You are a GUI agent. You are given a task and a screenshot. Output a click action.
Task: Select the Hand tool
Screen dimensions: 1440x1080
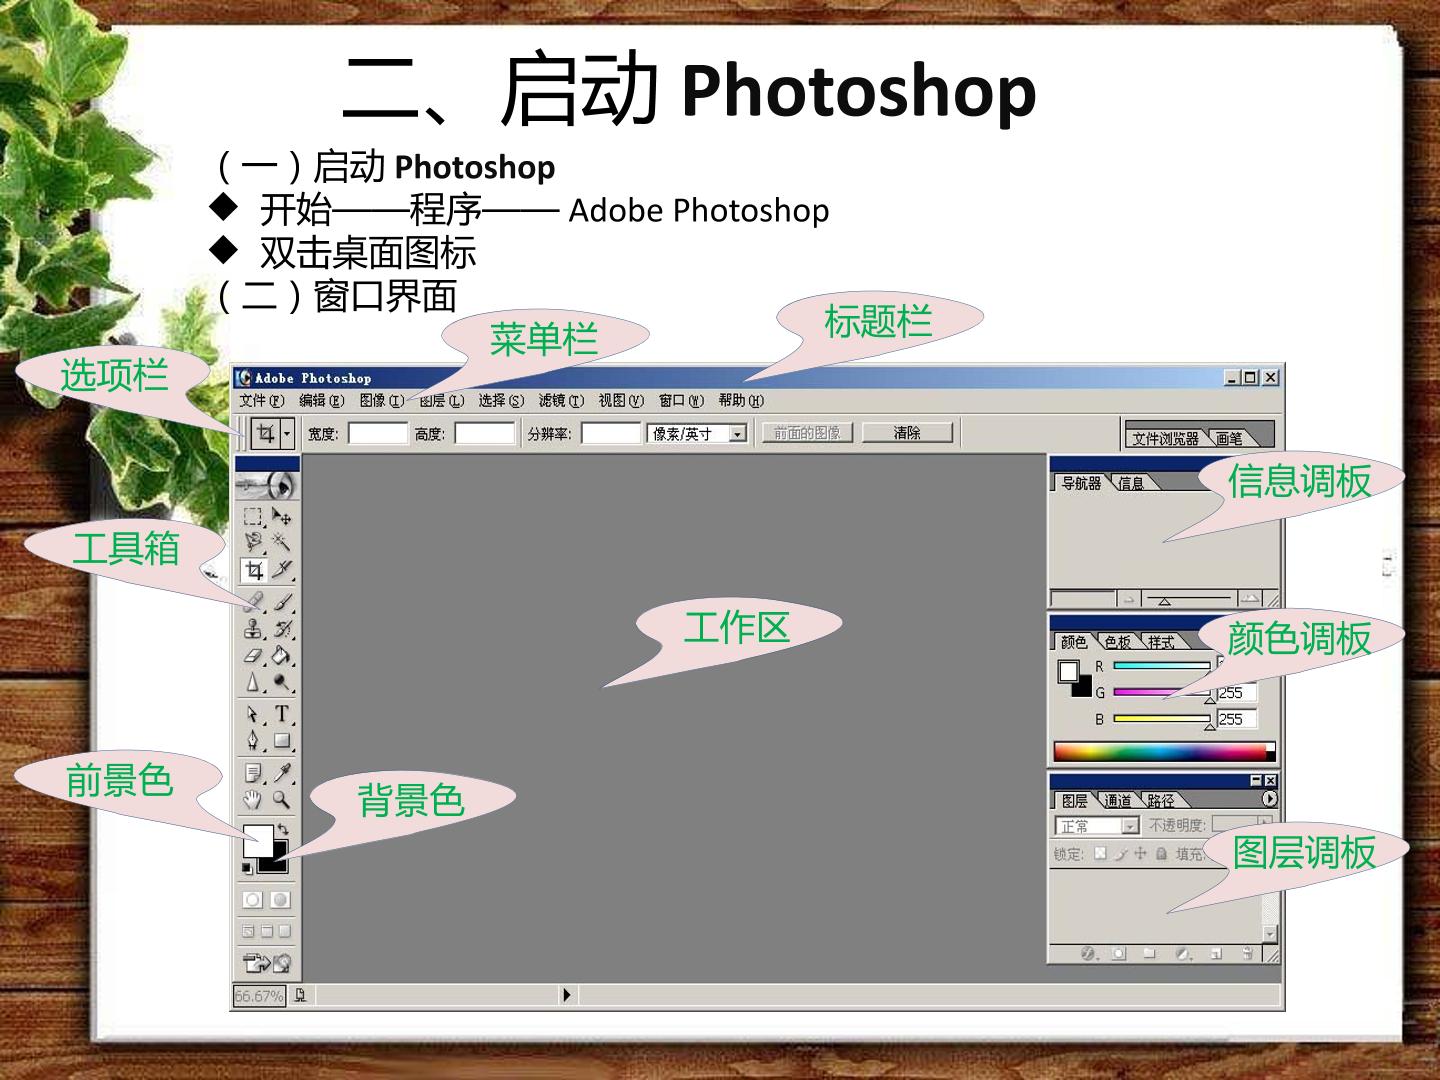[x=253, y=800]
